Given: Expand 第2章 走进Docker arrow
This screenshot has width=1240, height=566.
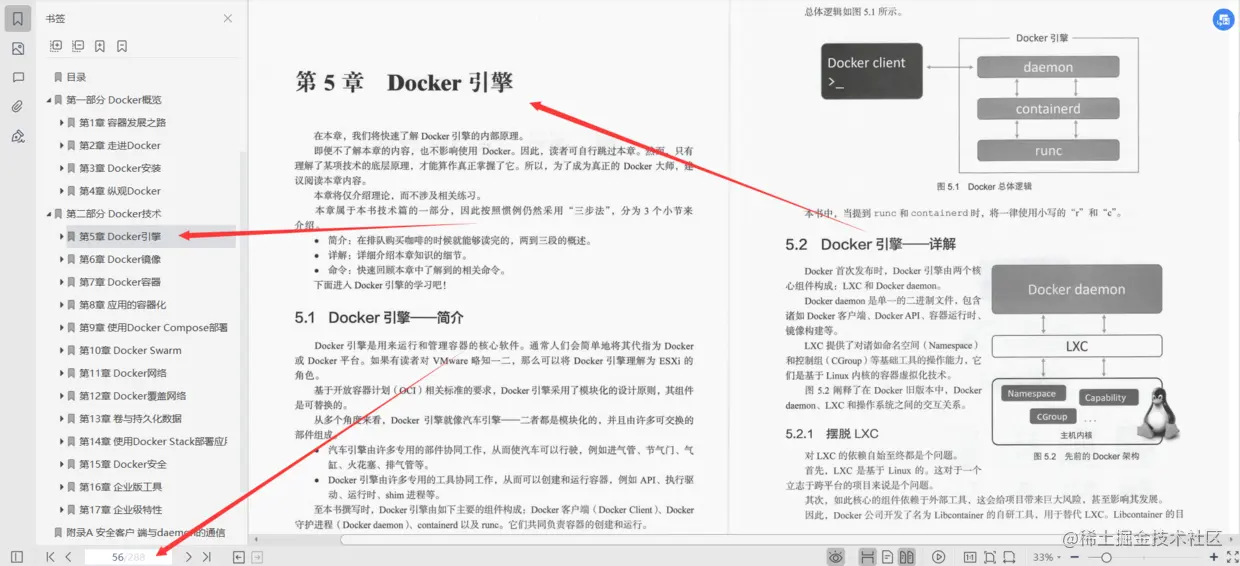Looking at the screenshot, I should (x=62, y=146).
